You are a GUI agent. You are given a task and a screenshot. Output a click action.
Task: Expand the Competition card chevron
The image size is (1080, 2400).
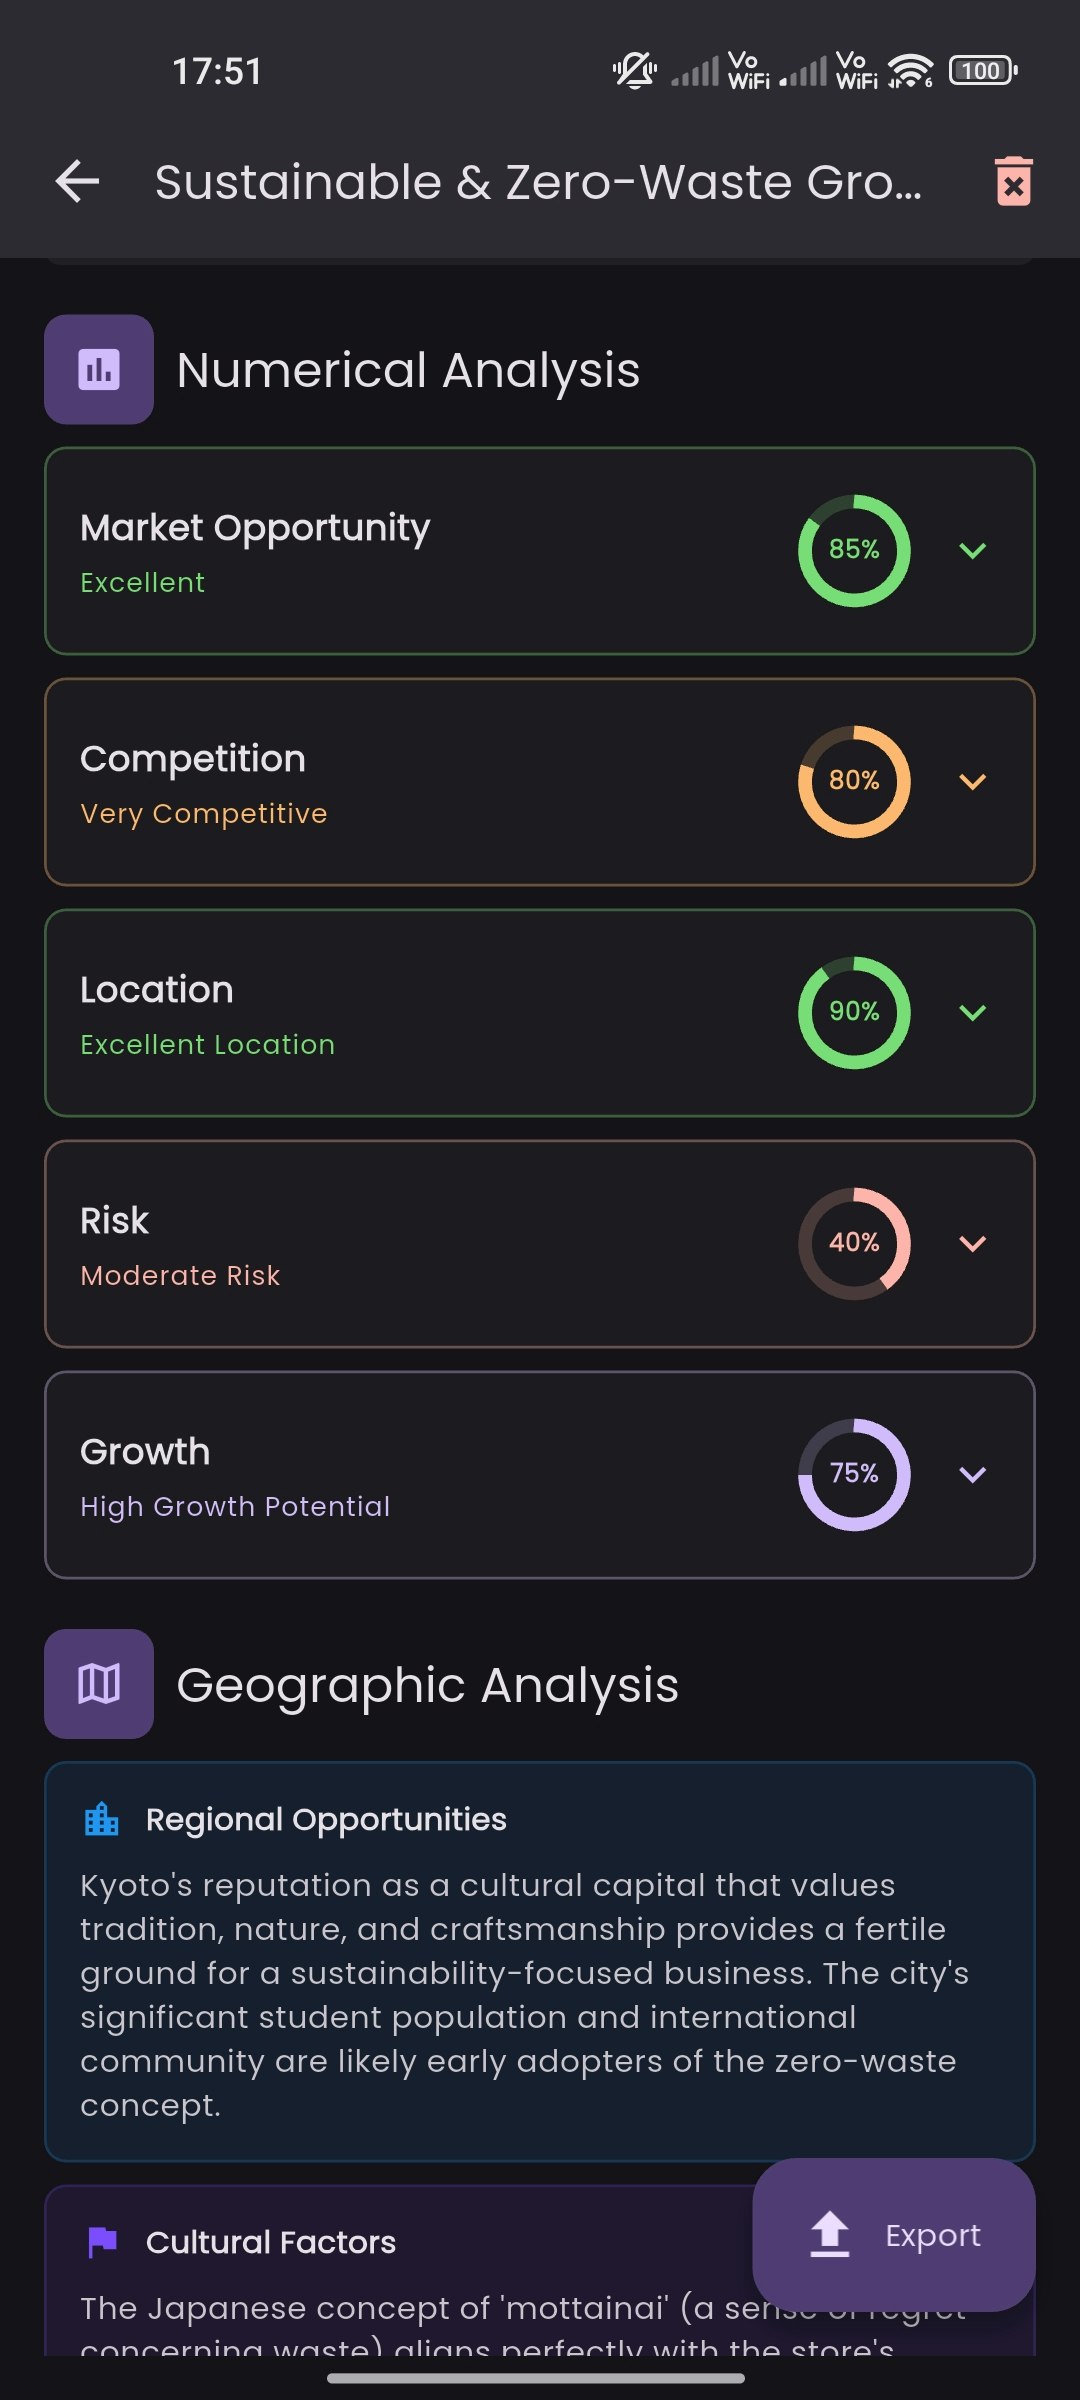point(973,781)
